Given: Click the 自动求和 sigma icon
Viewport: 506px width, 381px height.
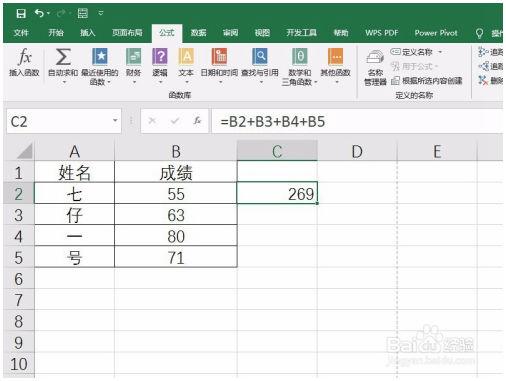Looking at the screenshot, I should (63, 57).
